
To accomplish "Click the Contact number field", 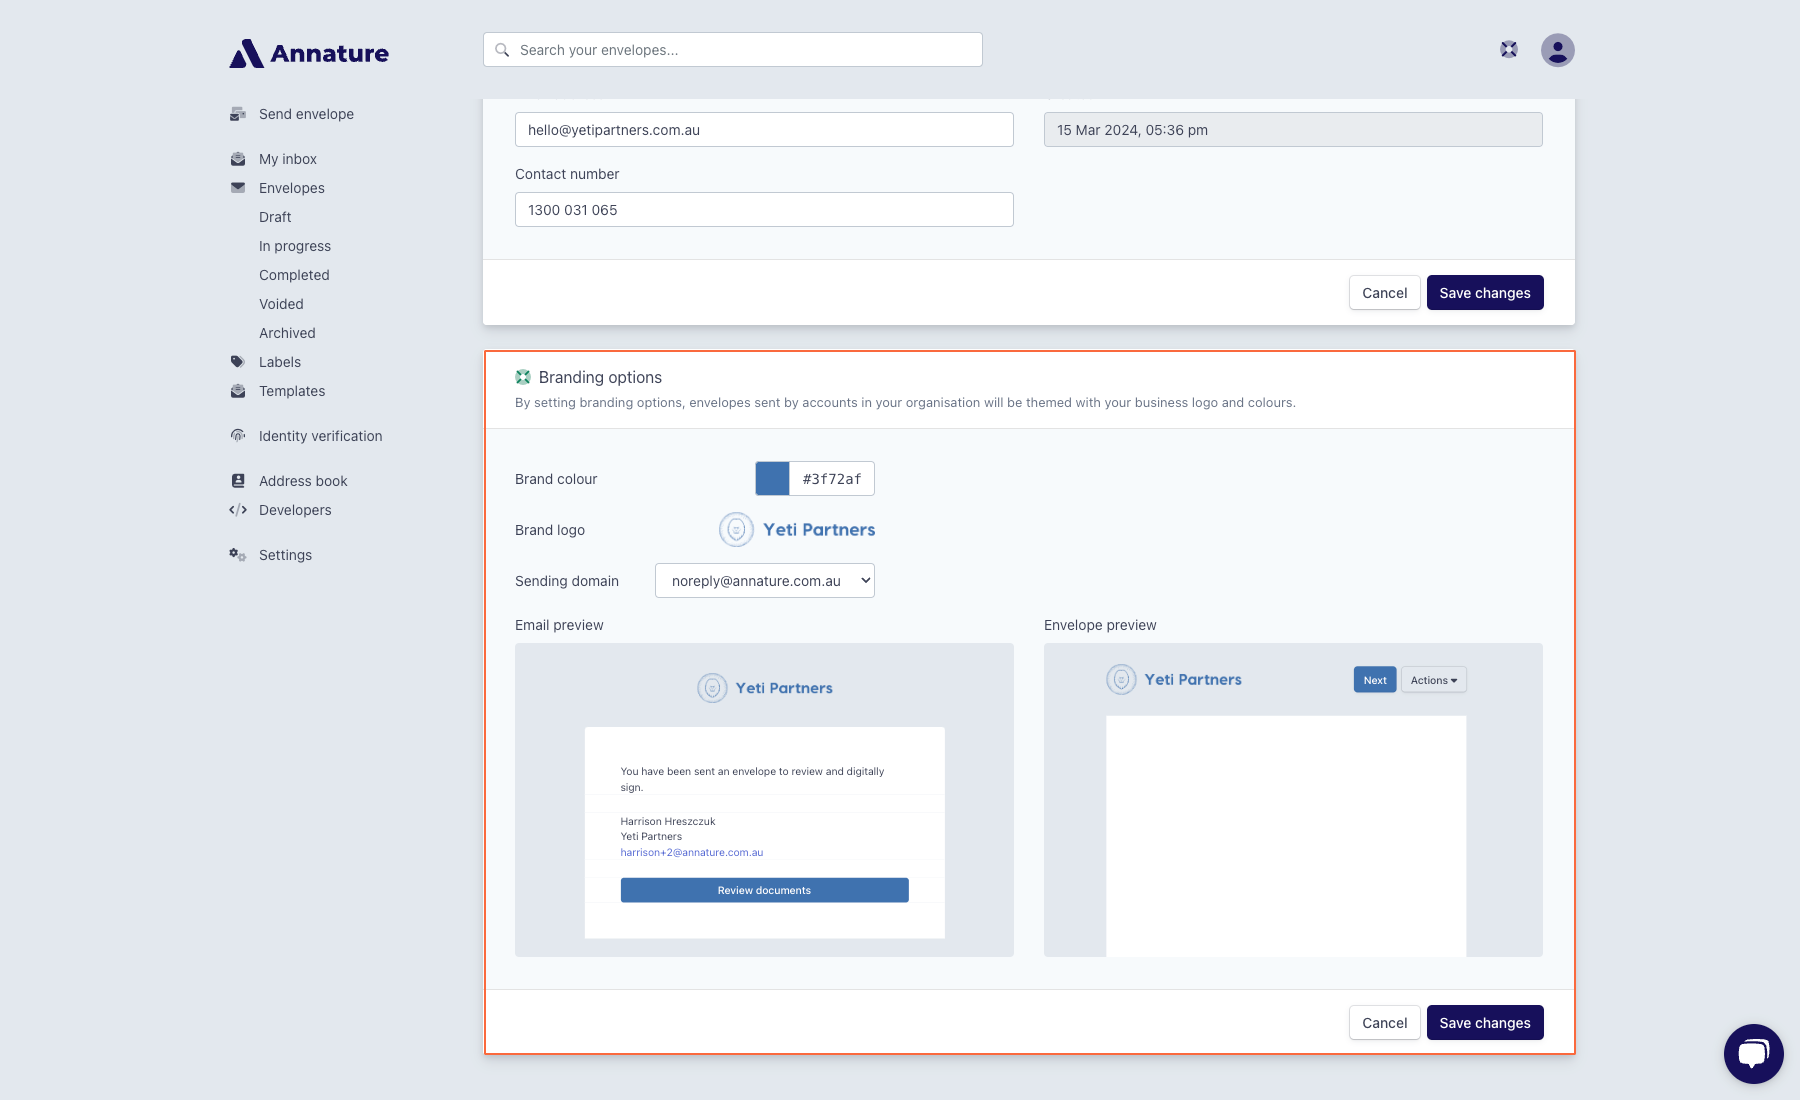I will click(764, 210).
